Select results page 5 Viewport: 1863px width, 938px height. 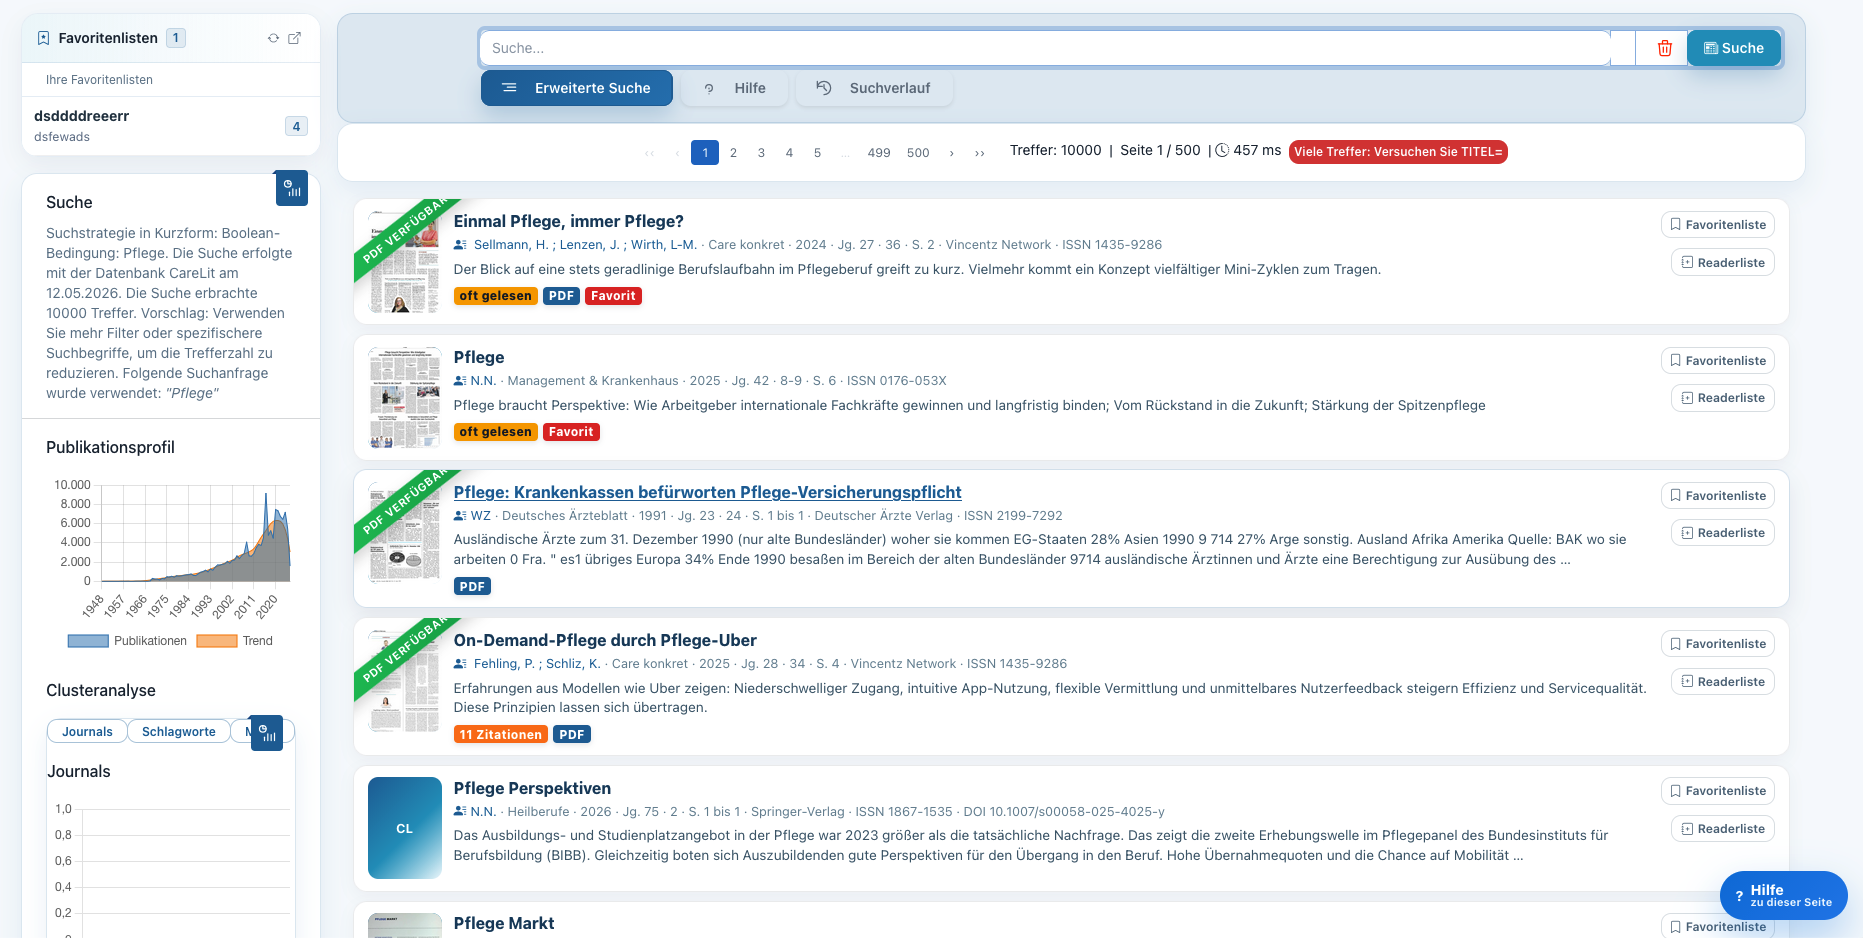pos(817,153)
